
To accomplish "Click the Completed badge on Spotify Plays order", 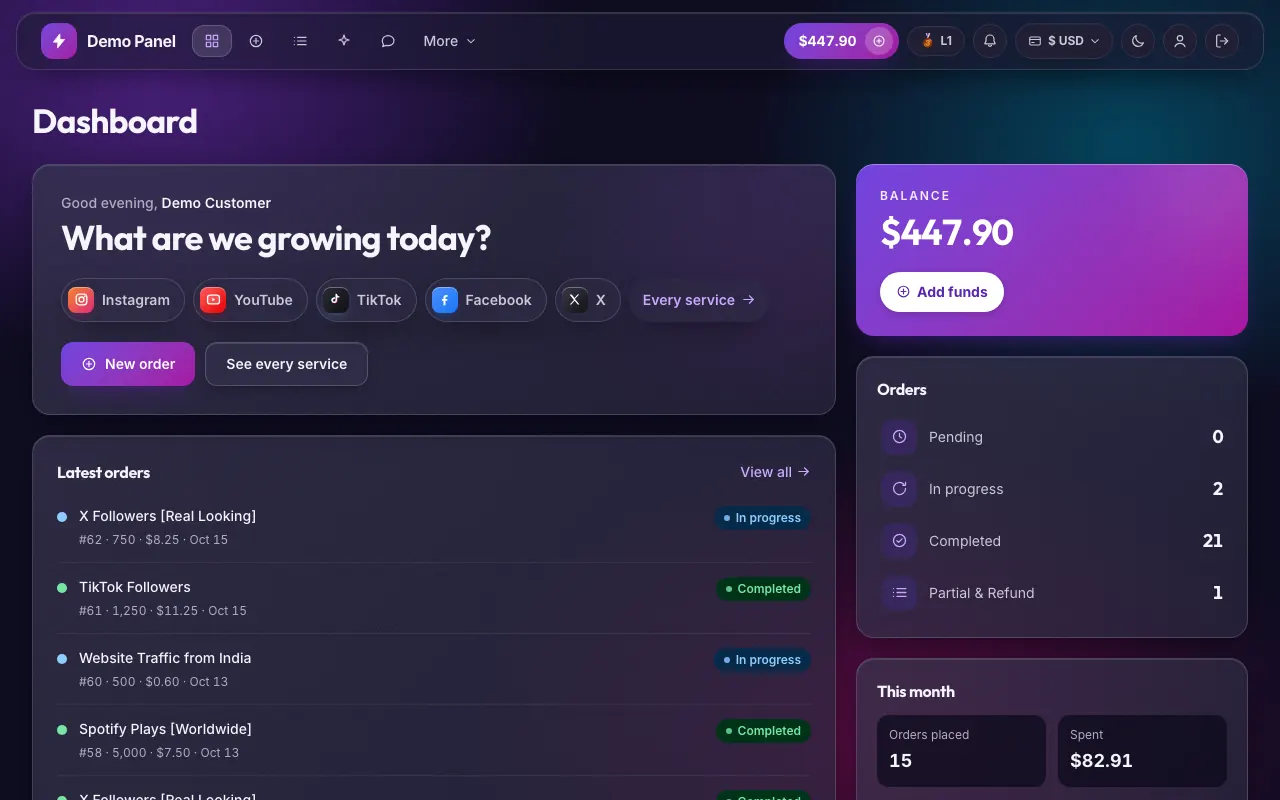I will coord(763,731).
